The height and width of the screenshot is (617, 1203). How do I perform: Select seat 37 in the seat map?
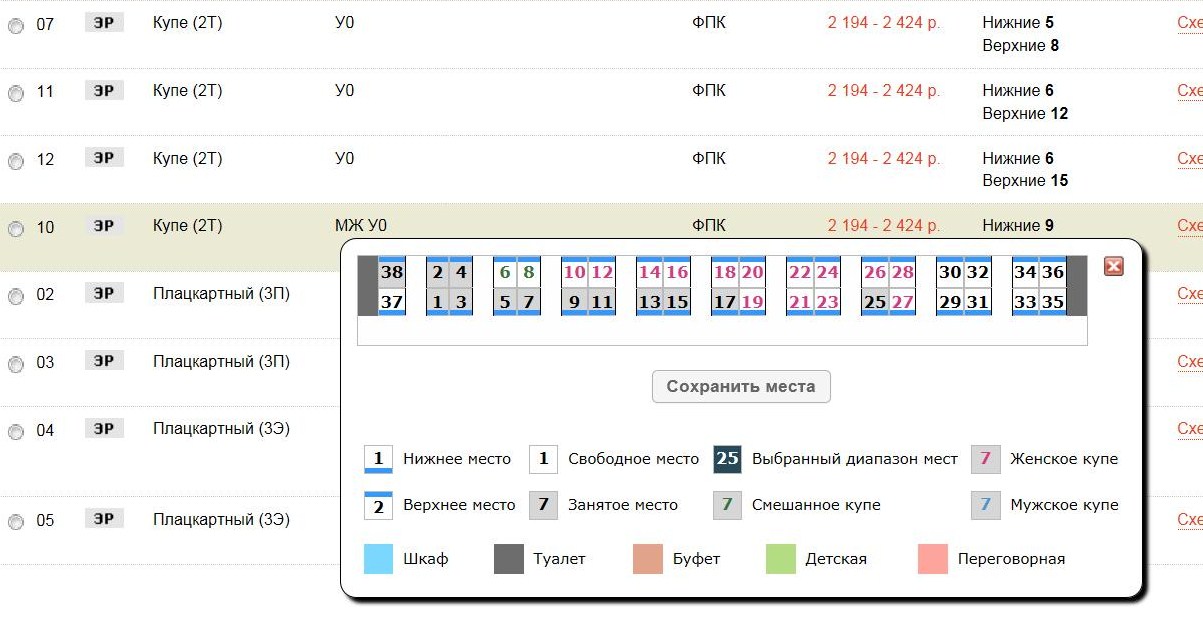392,302
